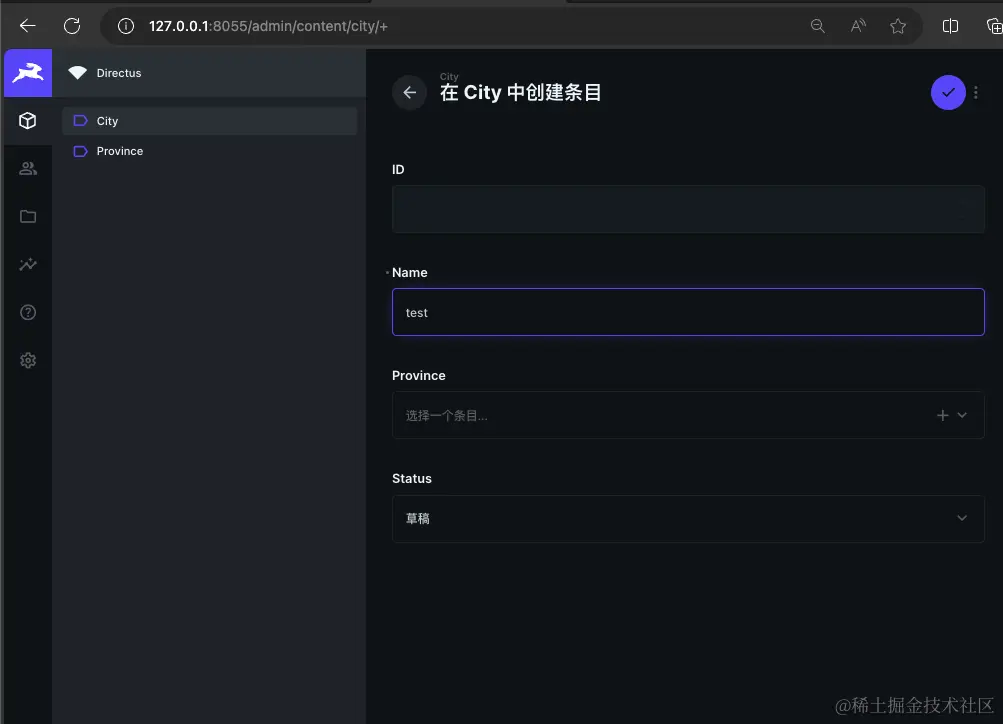This screenshot has height=724, width=1003.
Task: Click the address bar URL
Action: click(268, 26)
